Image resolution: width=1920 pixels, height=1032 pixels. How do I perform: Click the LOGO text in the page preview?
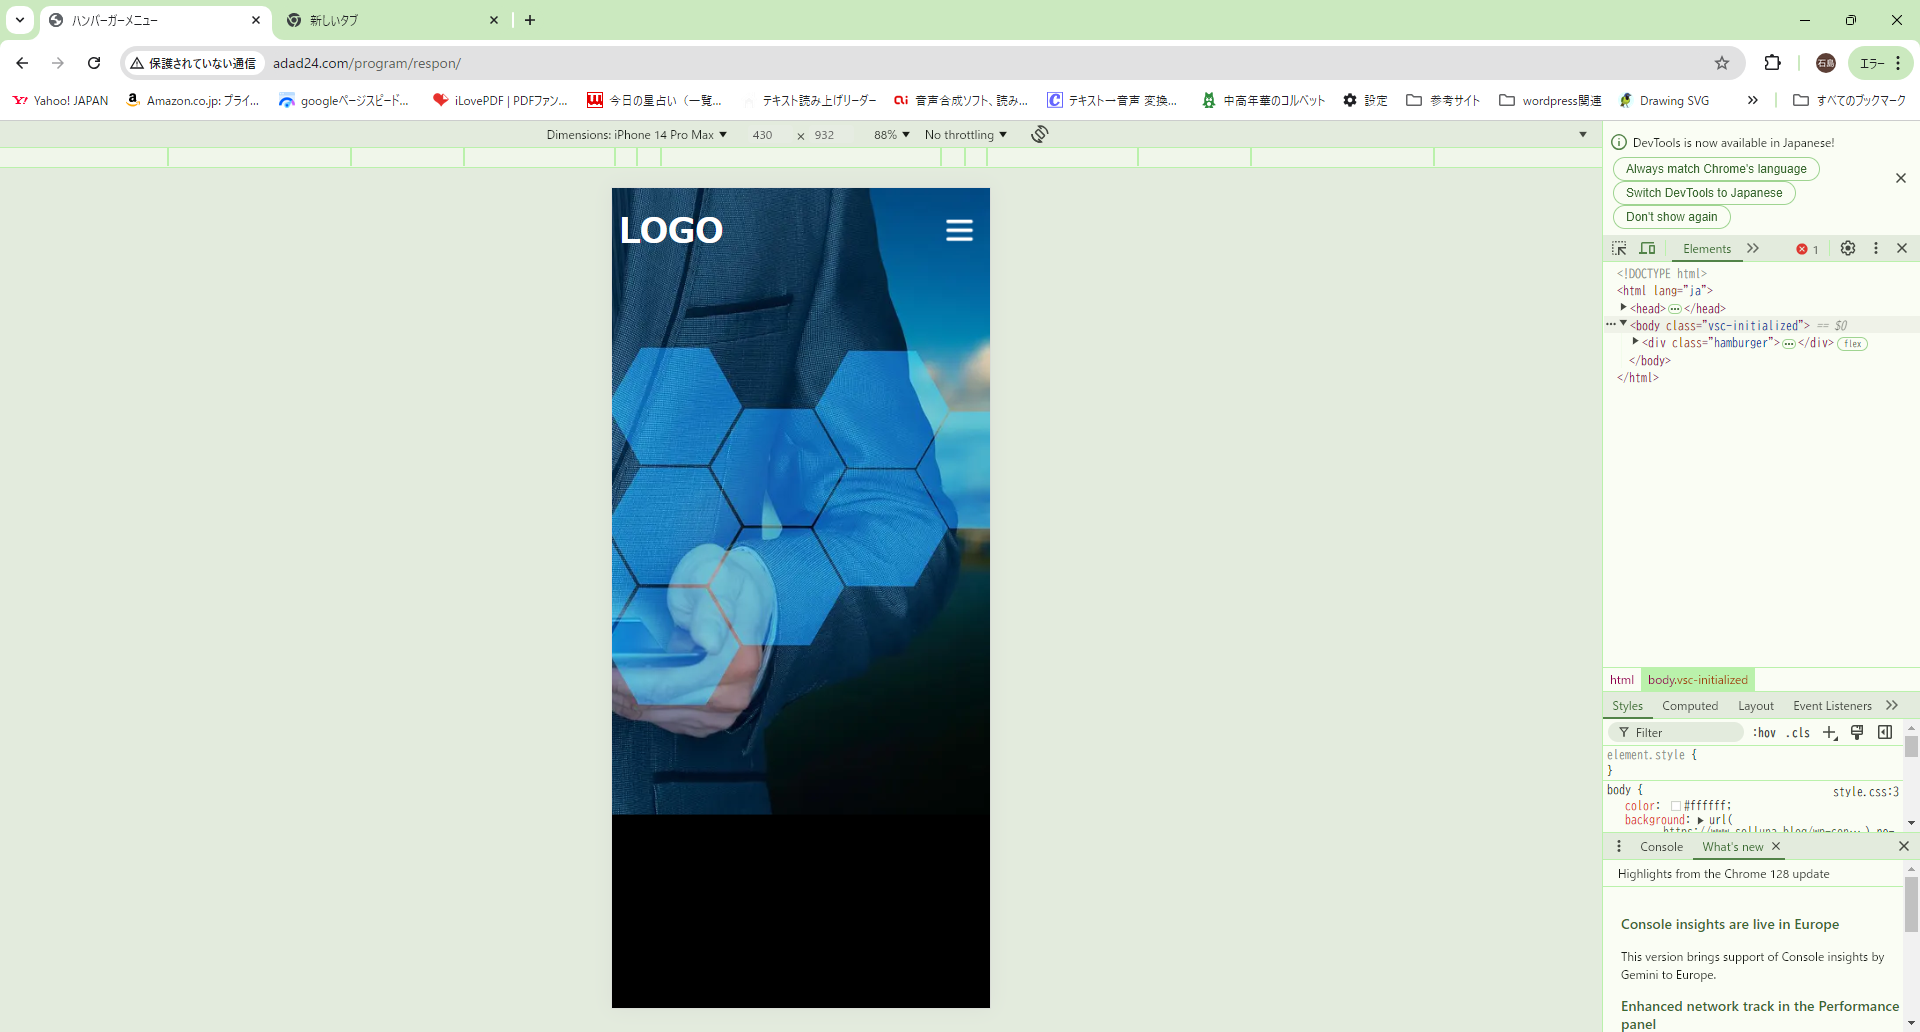click(x=671, y=231)
